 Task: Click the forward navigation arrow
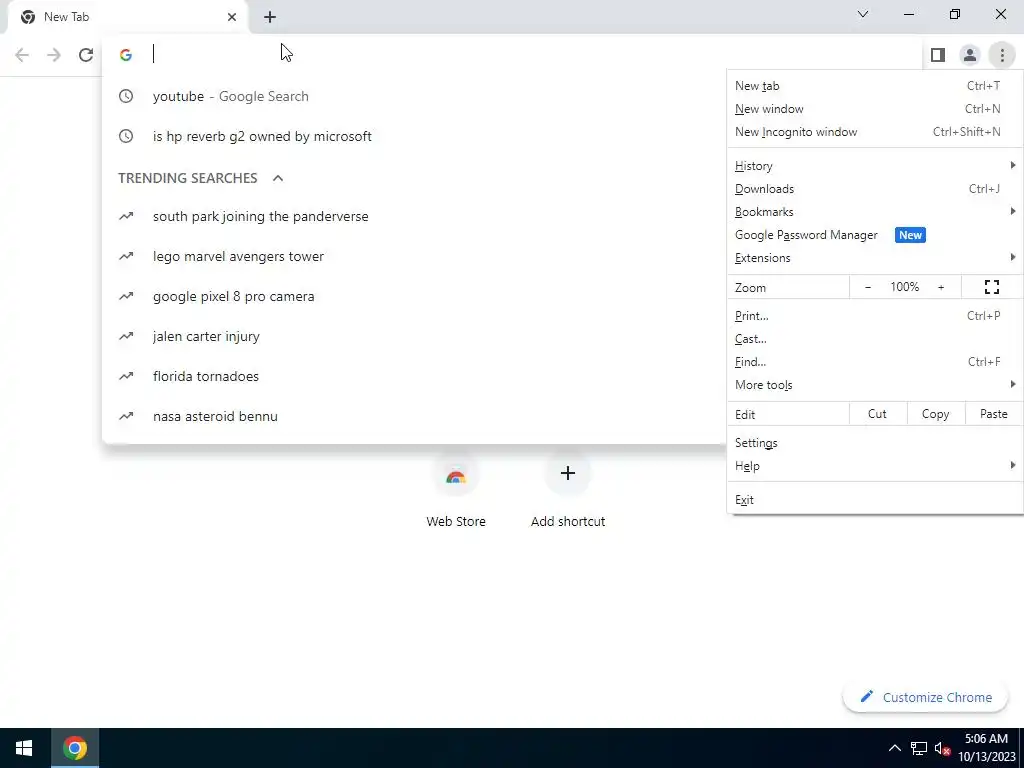54,55
